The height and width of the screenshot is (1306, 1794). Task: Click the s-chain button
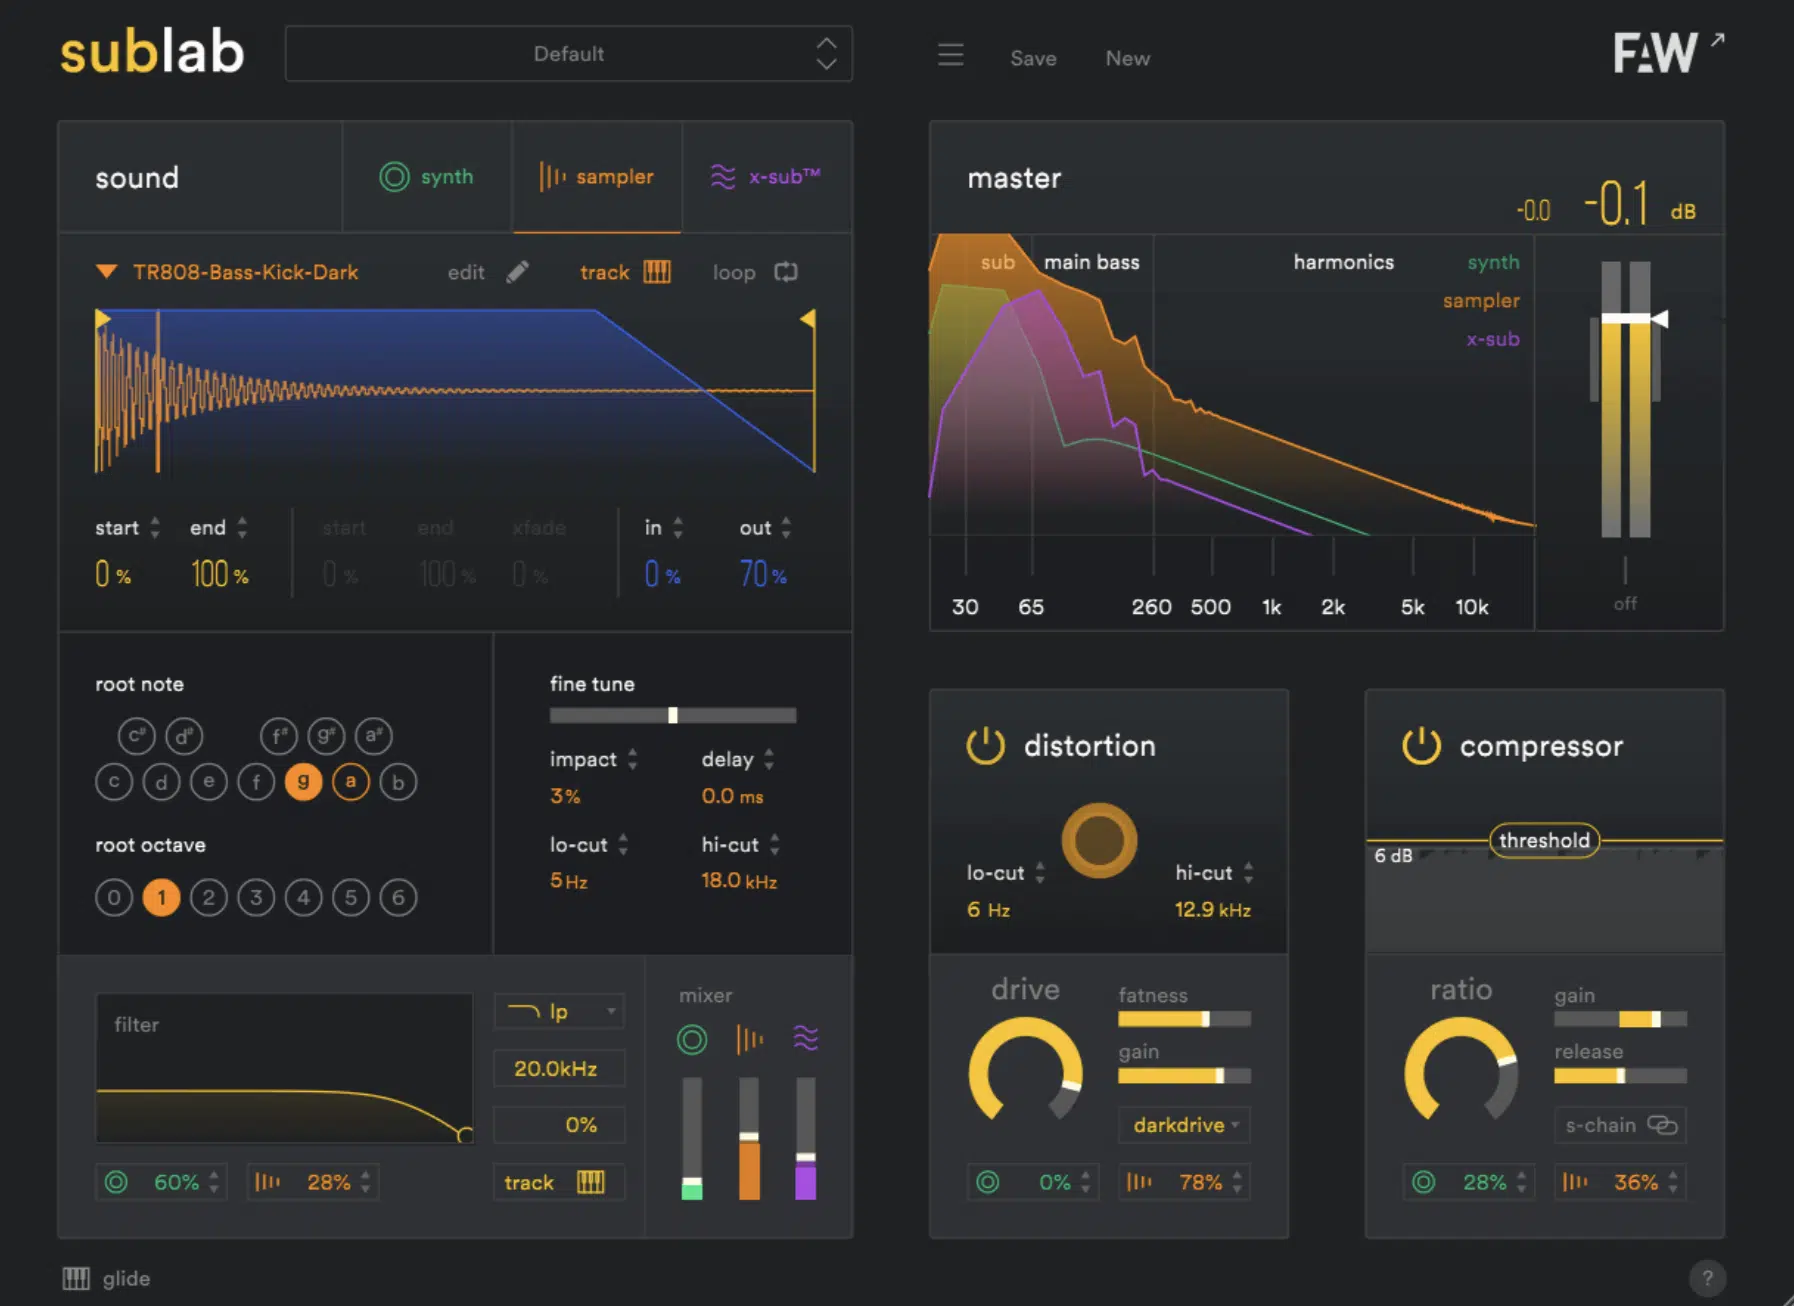[1620, 1125]
